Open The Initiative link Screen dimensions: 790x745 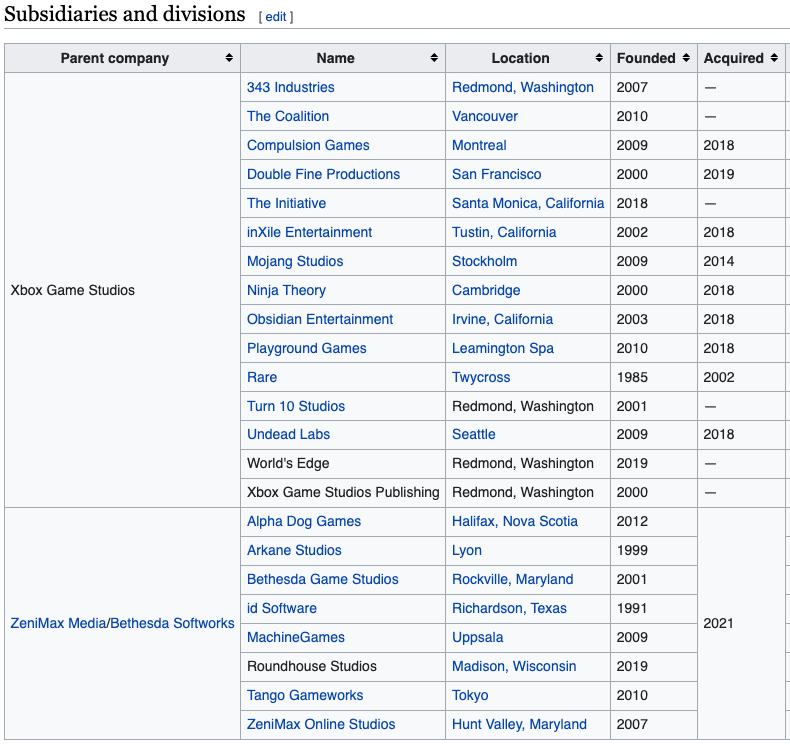[x=286, y=204]
